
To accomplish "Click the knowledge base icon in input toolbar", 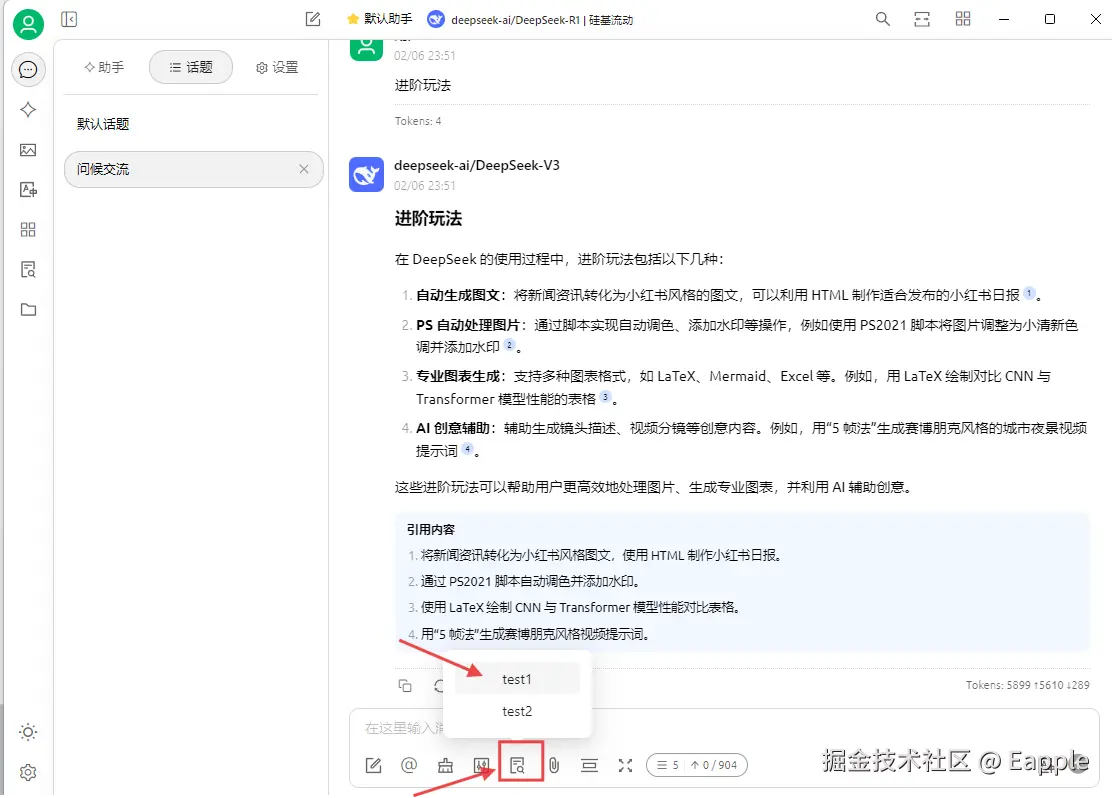I will 518,765.
